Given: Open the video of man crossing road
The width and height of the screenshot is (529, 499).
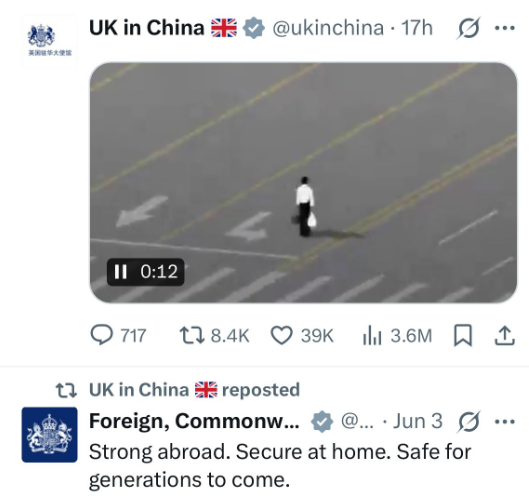Looking at the screenshot, I should coord(303,183).
